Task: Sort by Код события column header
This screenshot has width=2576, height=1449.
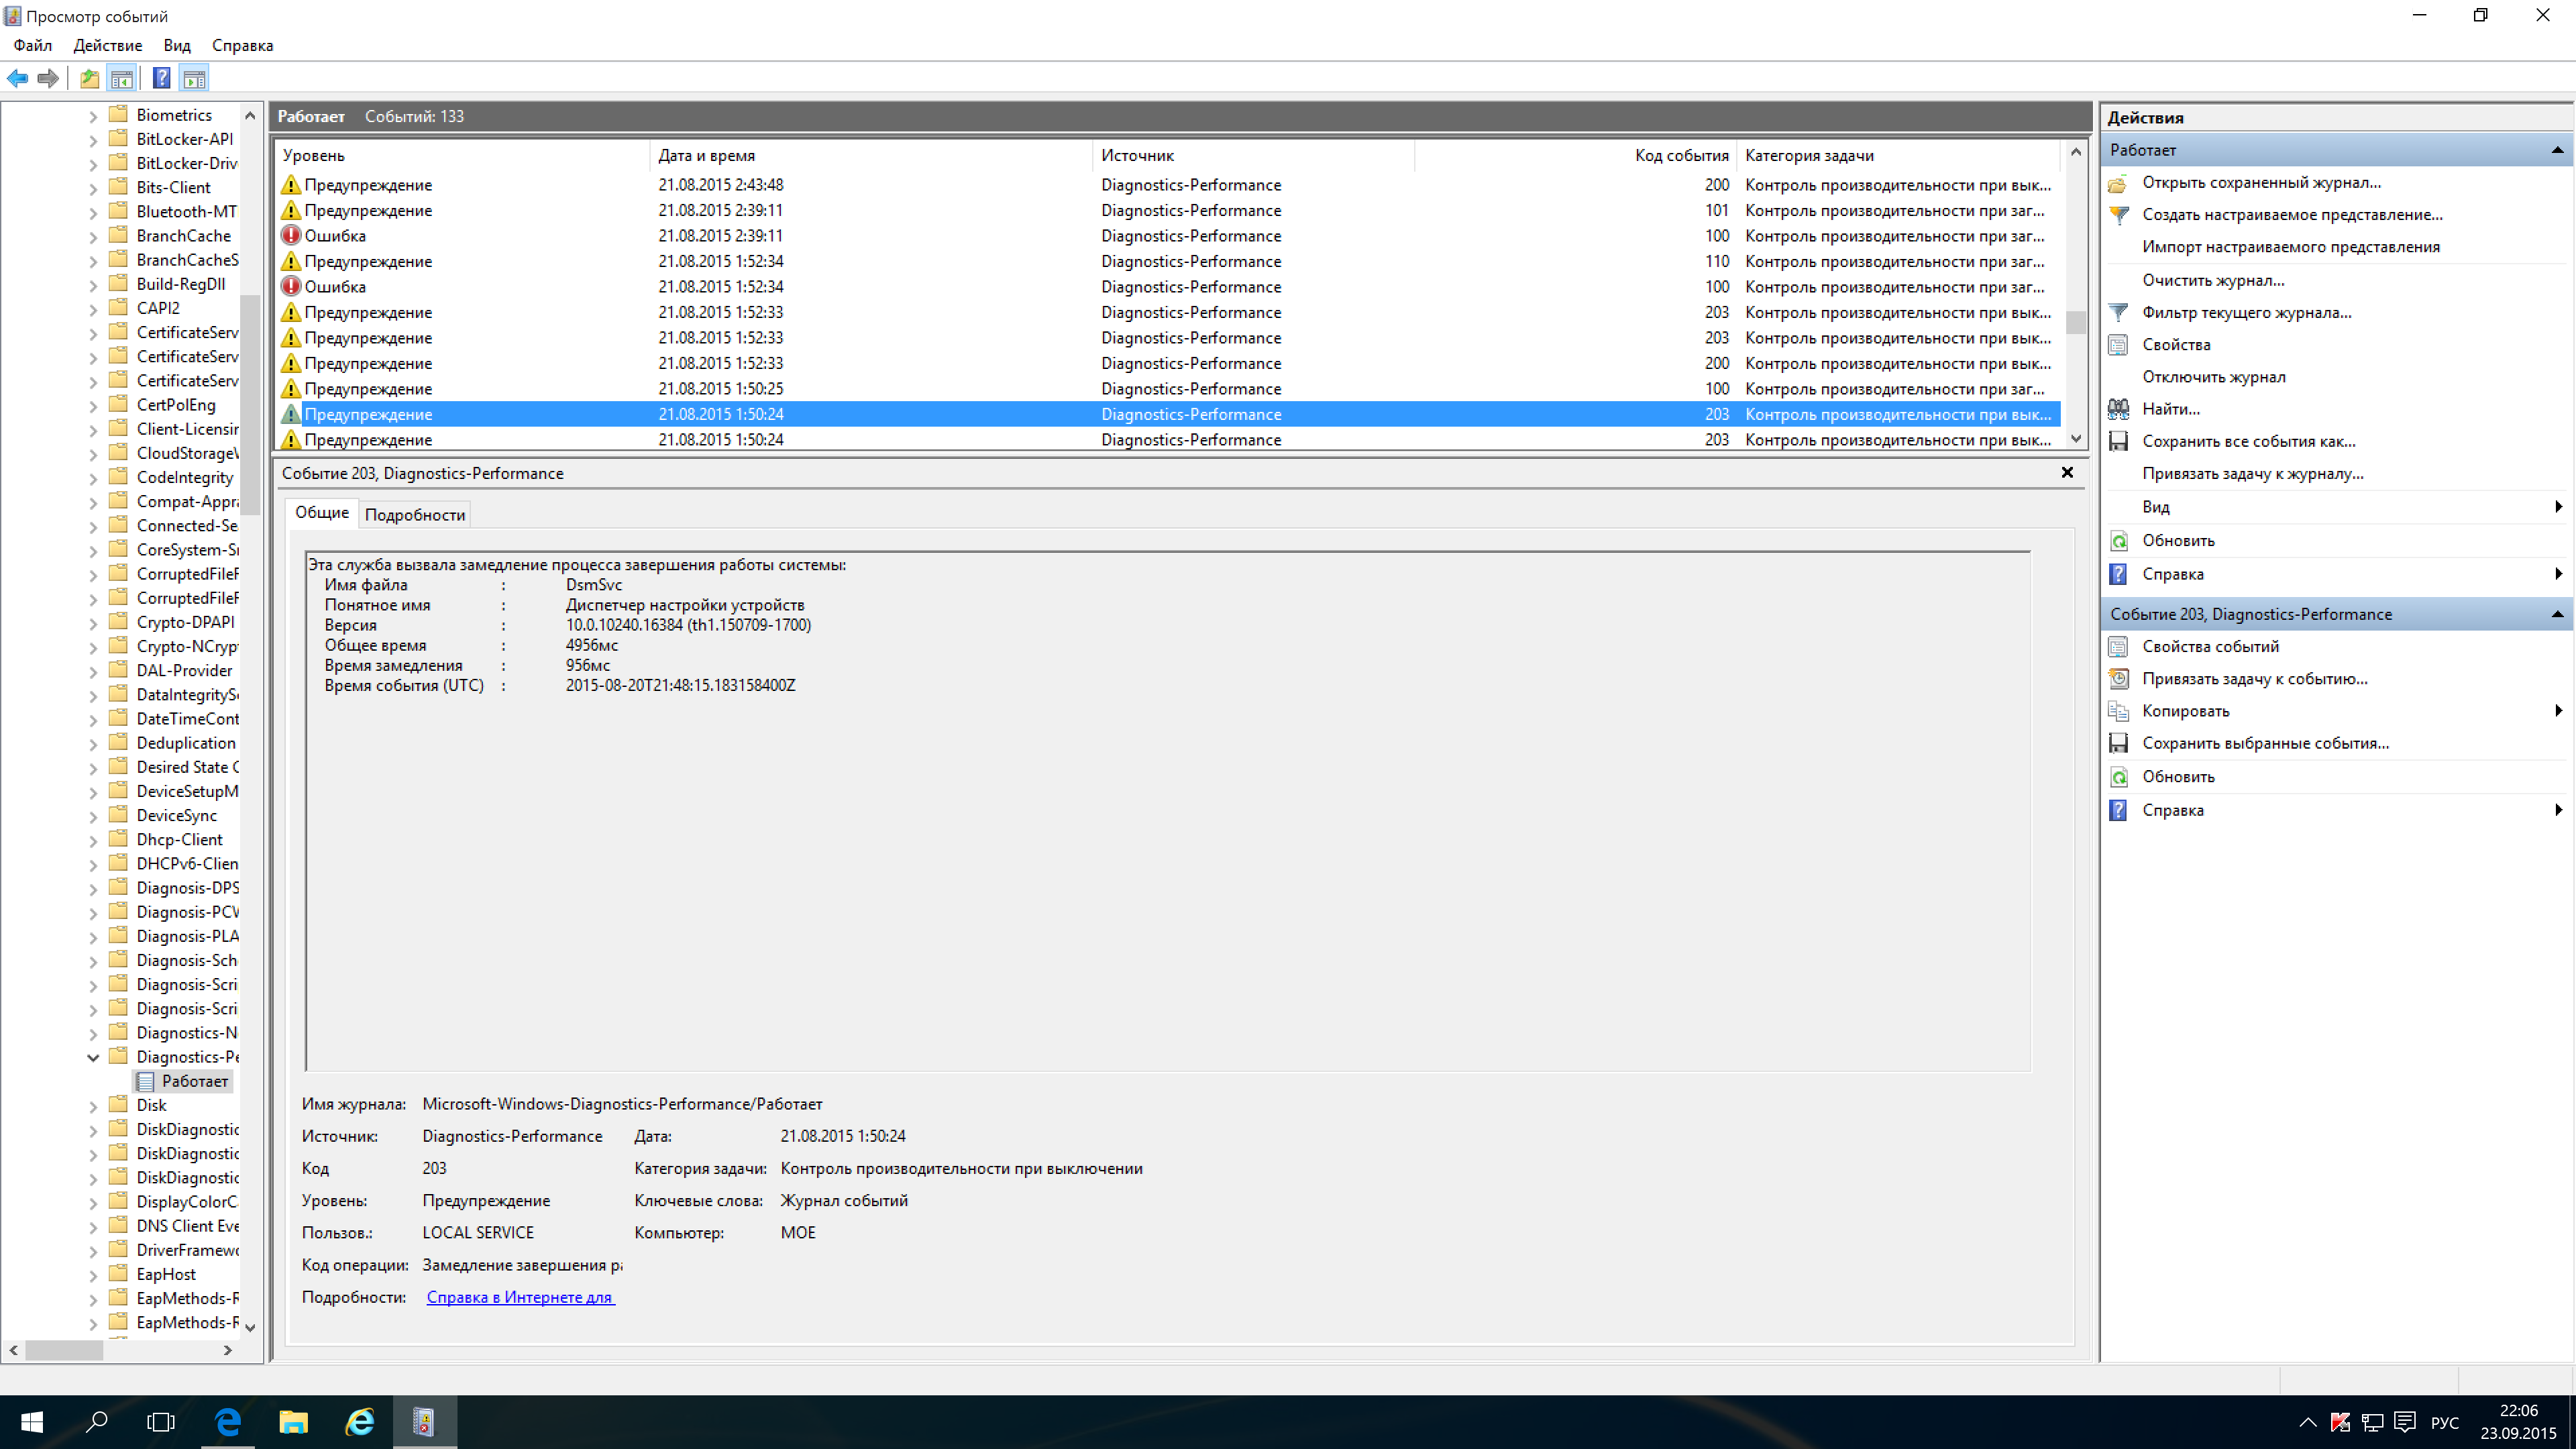Action: (x=1681, y=156)
